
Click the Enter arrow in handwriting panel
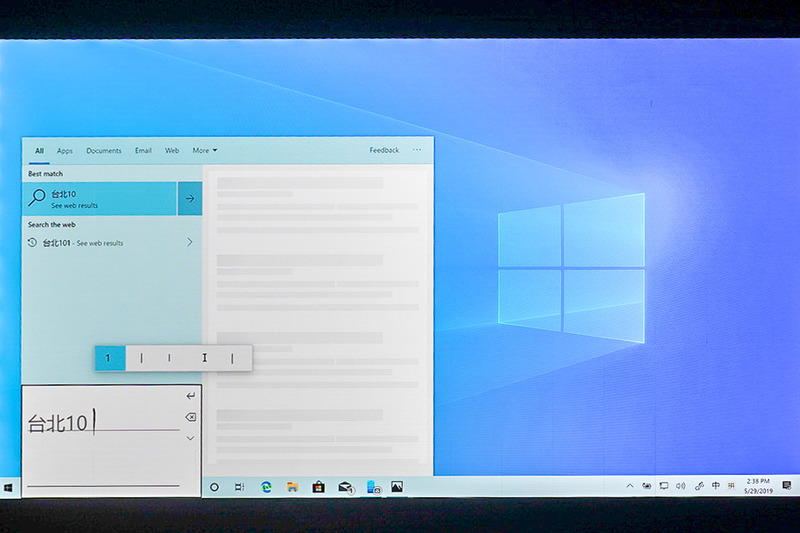pos(190,396)
